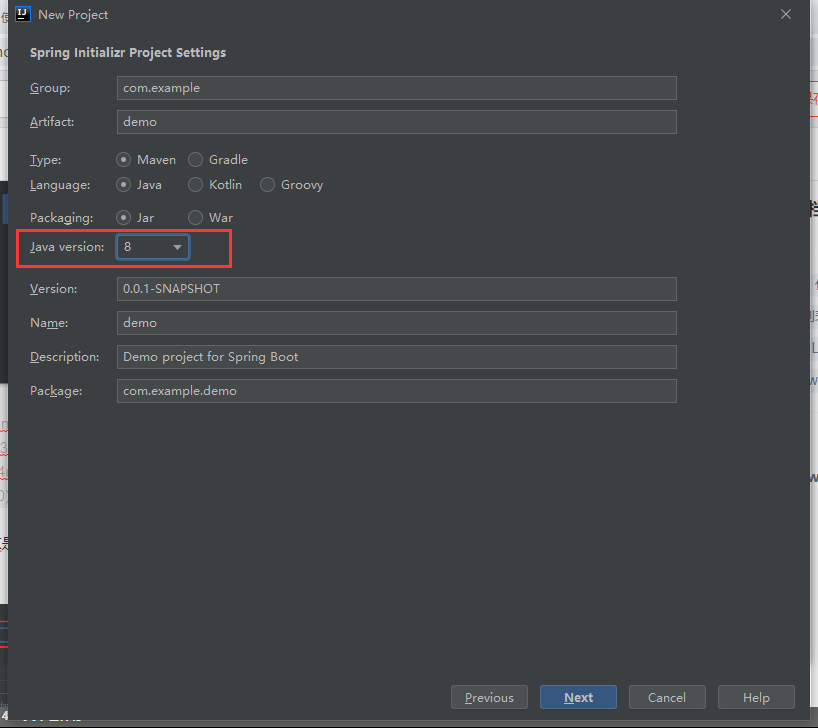Viewport: 818px width, 728px height.
Task: Open the Java version dropdown
Action: [x=153, y=247]
